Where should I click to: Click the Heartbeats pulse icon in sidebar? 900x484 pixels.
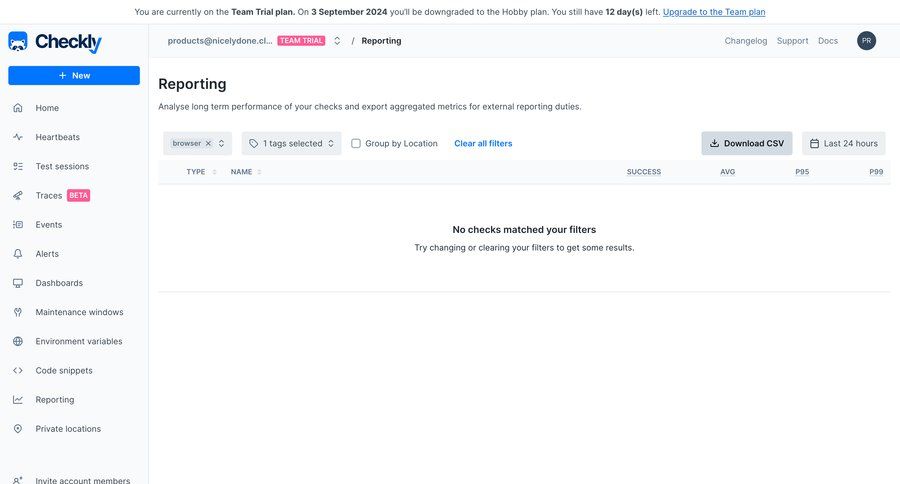(18, 137)
